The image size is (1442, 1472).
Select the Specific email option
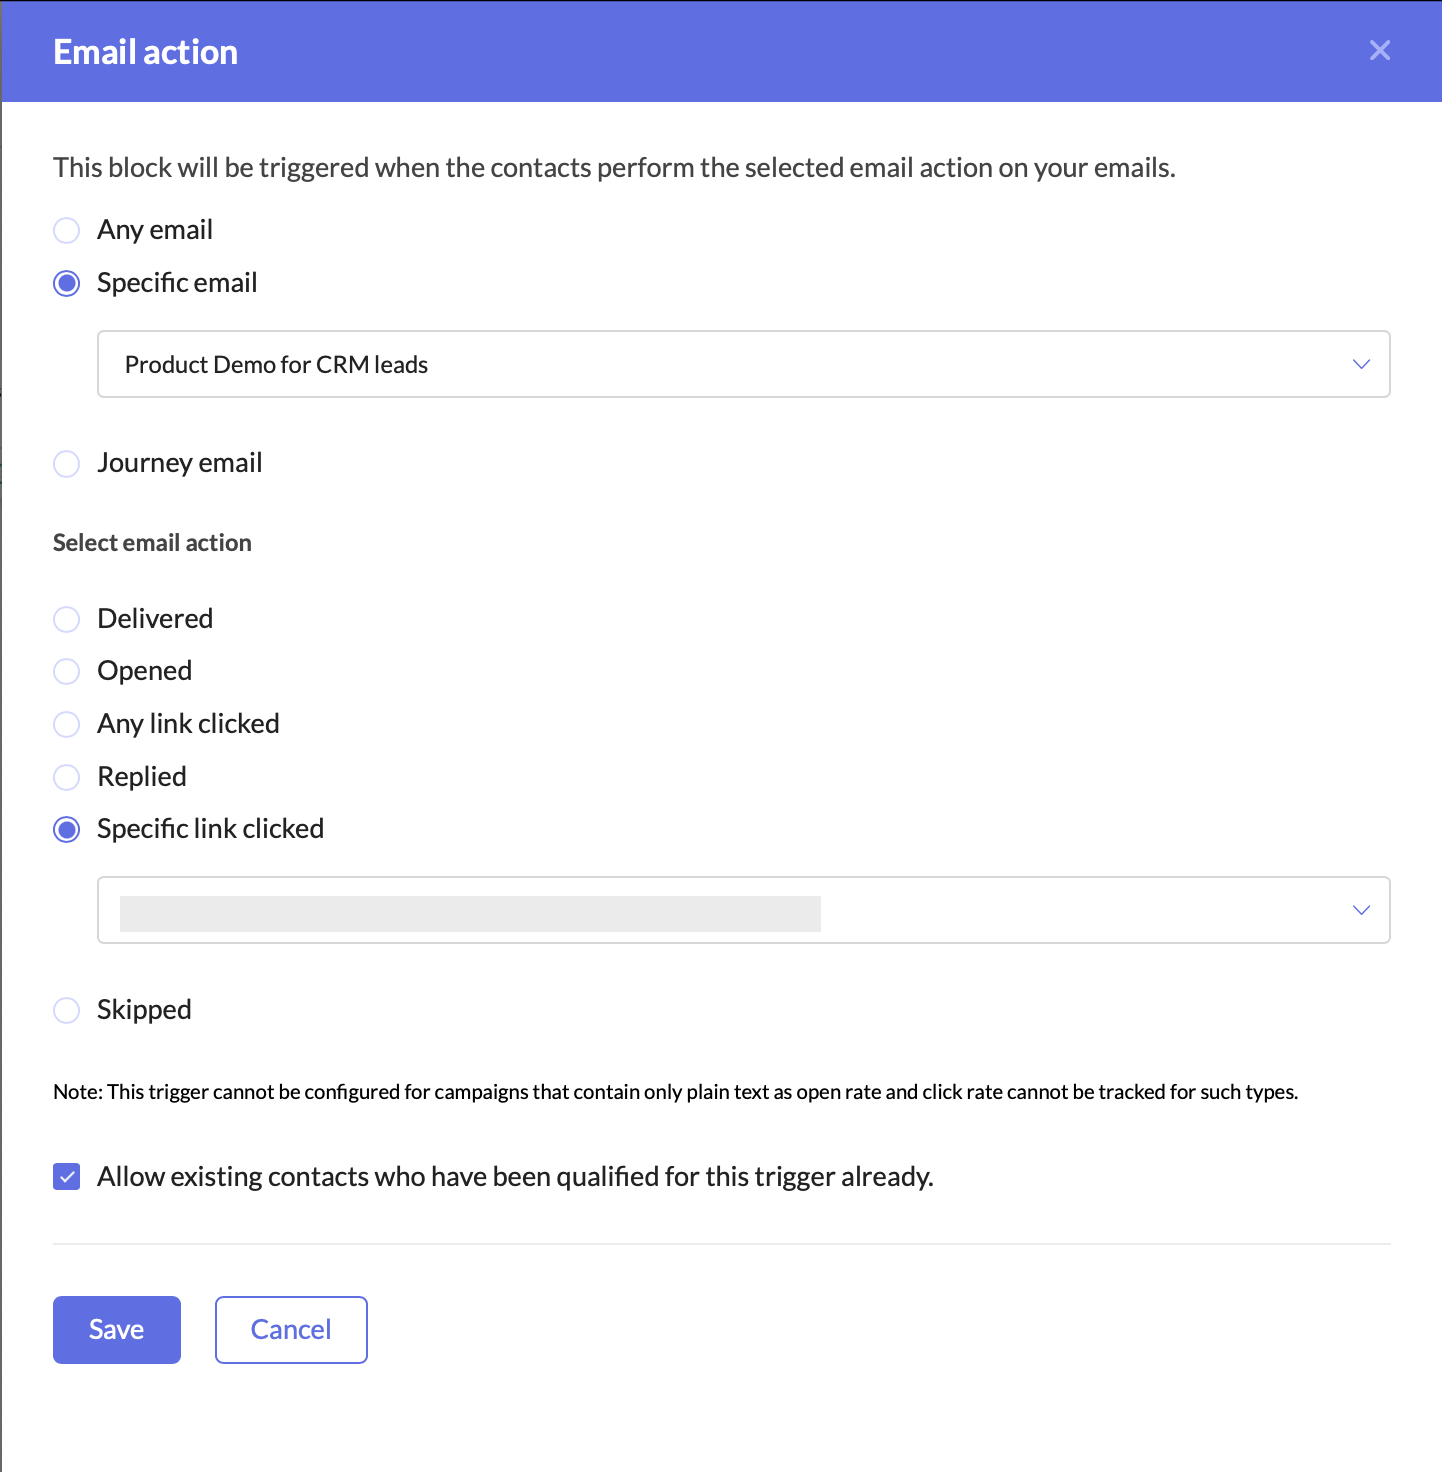tap(66, 283)
